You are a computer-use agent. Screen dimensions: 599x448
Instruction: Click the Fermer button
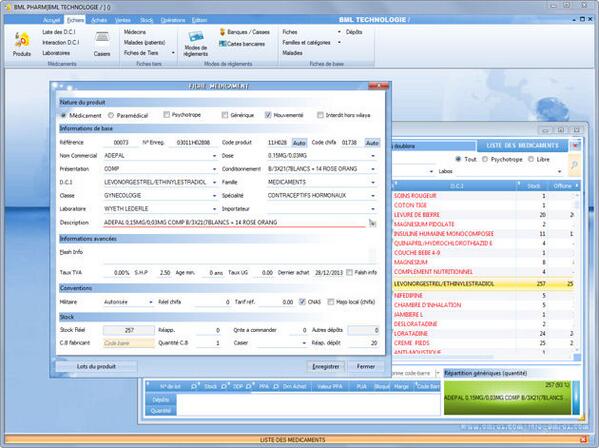point(366,366)
